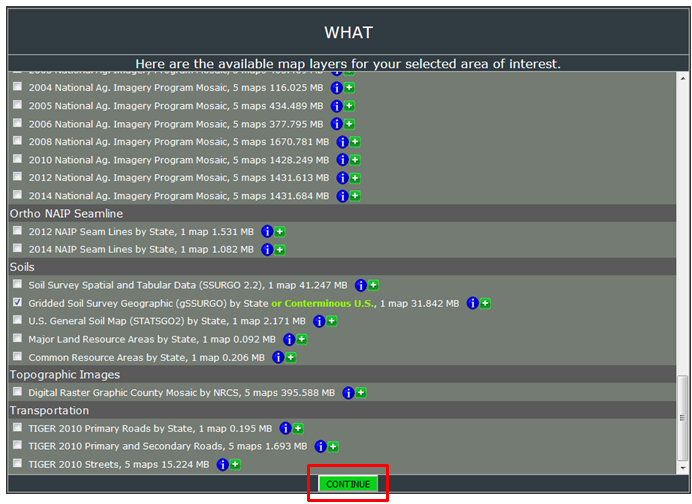Open info for TIGER Primary and Secondary Roads
The width and height of the screenshot is (692, 504).
pyautogui.click(x=320, y=447)
